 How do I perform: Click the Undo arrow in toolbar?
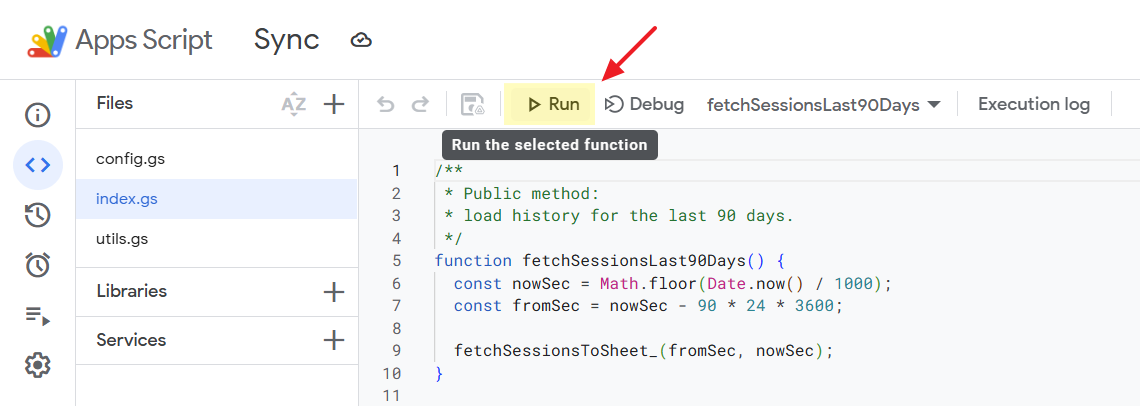pos(385,104)
